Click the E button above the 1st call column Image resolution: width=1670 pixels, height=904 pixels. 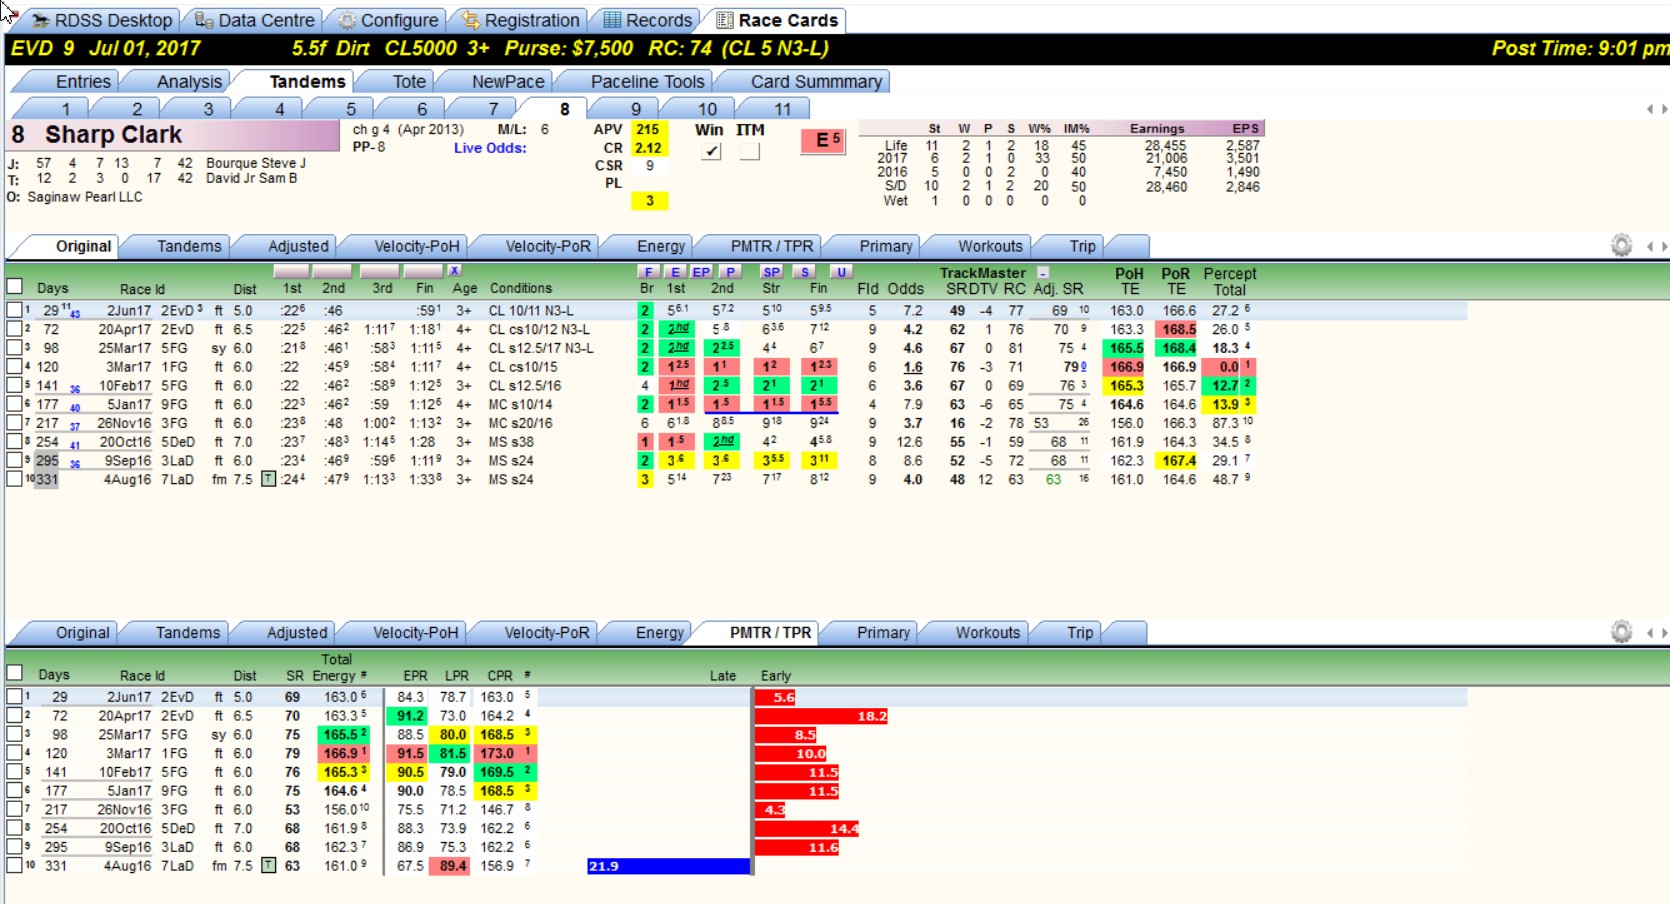tap(675, 272)
